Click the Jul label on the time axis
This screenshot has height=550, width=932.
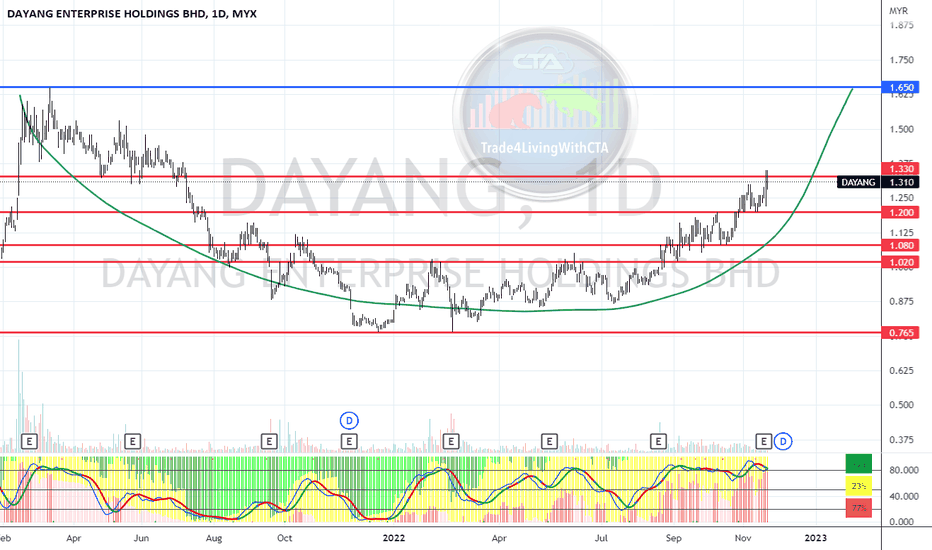point(602,538)
